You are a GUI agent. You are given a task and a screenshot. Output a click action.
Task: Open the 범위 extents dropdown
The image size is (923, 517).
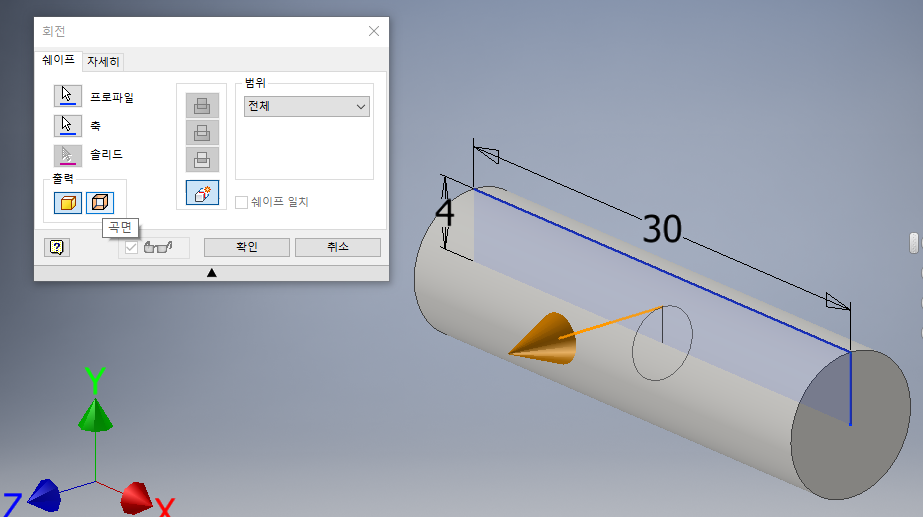click(307, 107)
